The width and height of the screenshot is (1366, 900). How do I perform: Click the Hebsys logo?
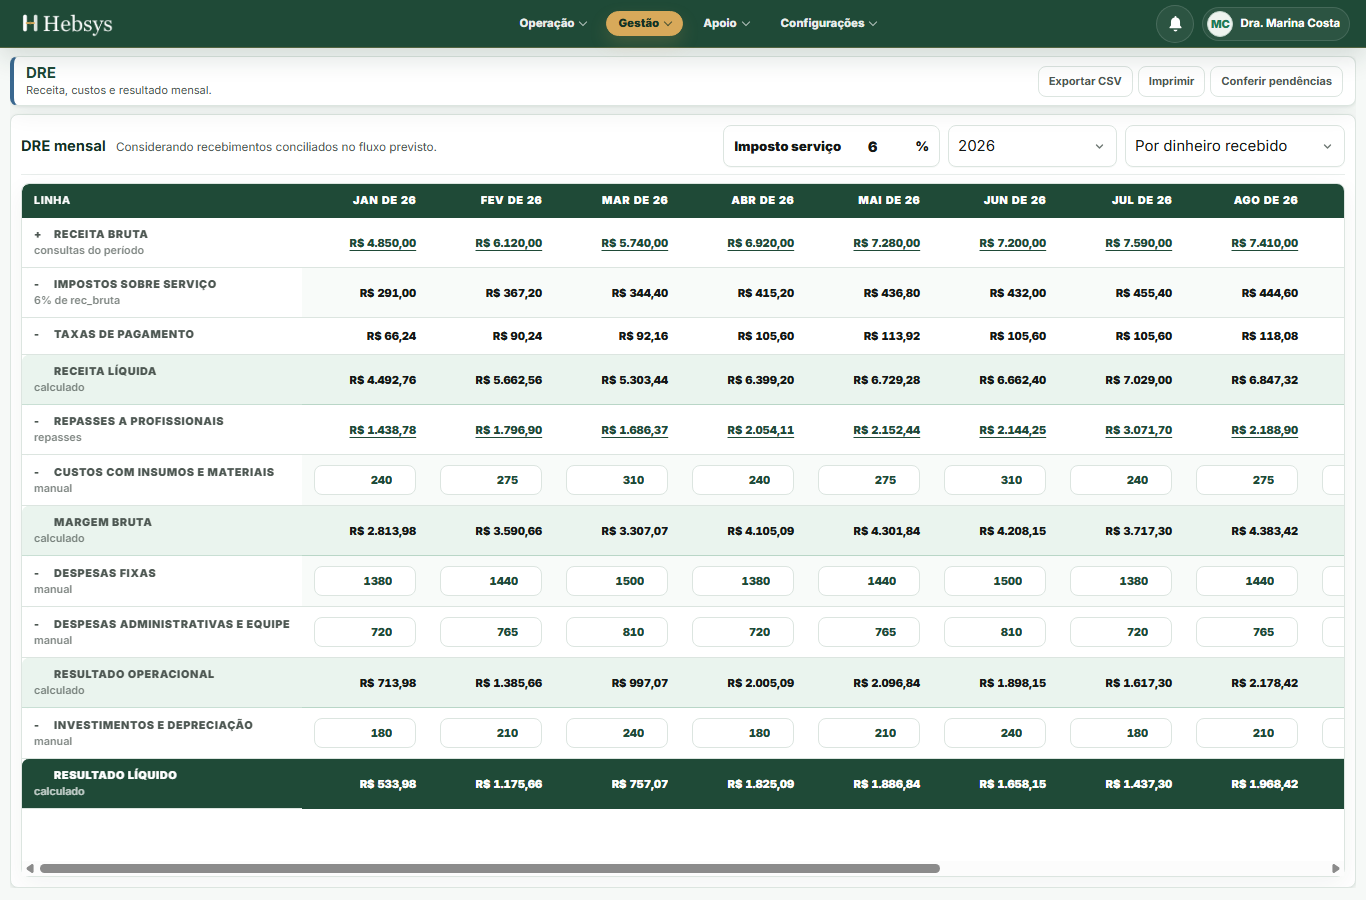click(67, 23)
